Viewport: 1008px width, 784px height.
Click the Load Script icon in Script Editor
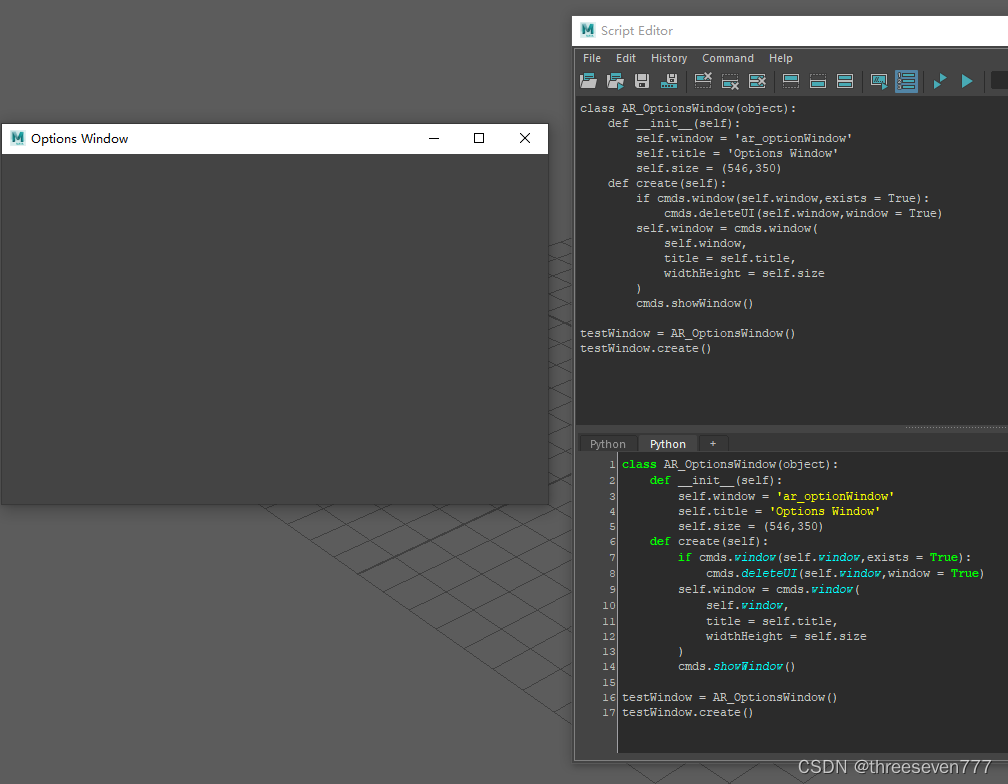588,81
